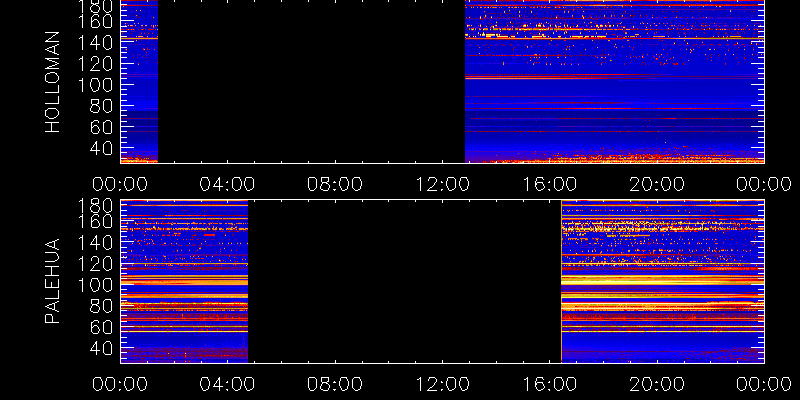This screenshot has height=400, width=800.
Task: Click the black data gap in HOLLOMAN spectrogram
Action: click(311, 82)
